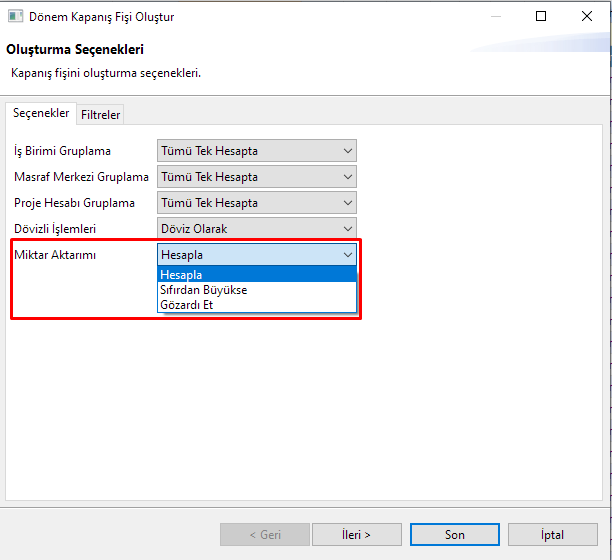Expand the Dövizli İşlemleri combo box
Image resolution: width=612 pixels, height=560 pixels.
click(x=256, y=229)
